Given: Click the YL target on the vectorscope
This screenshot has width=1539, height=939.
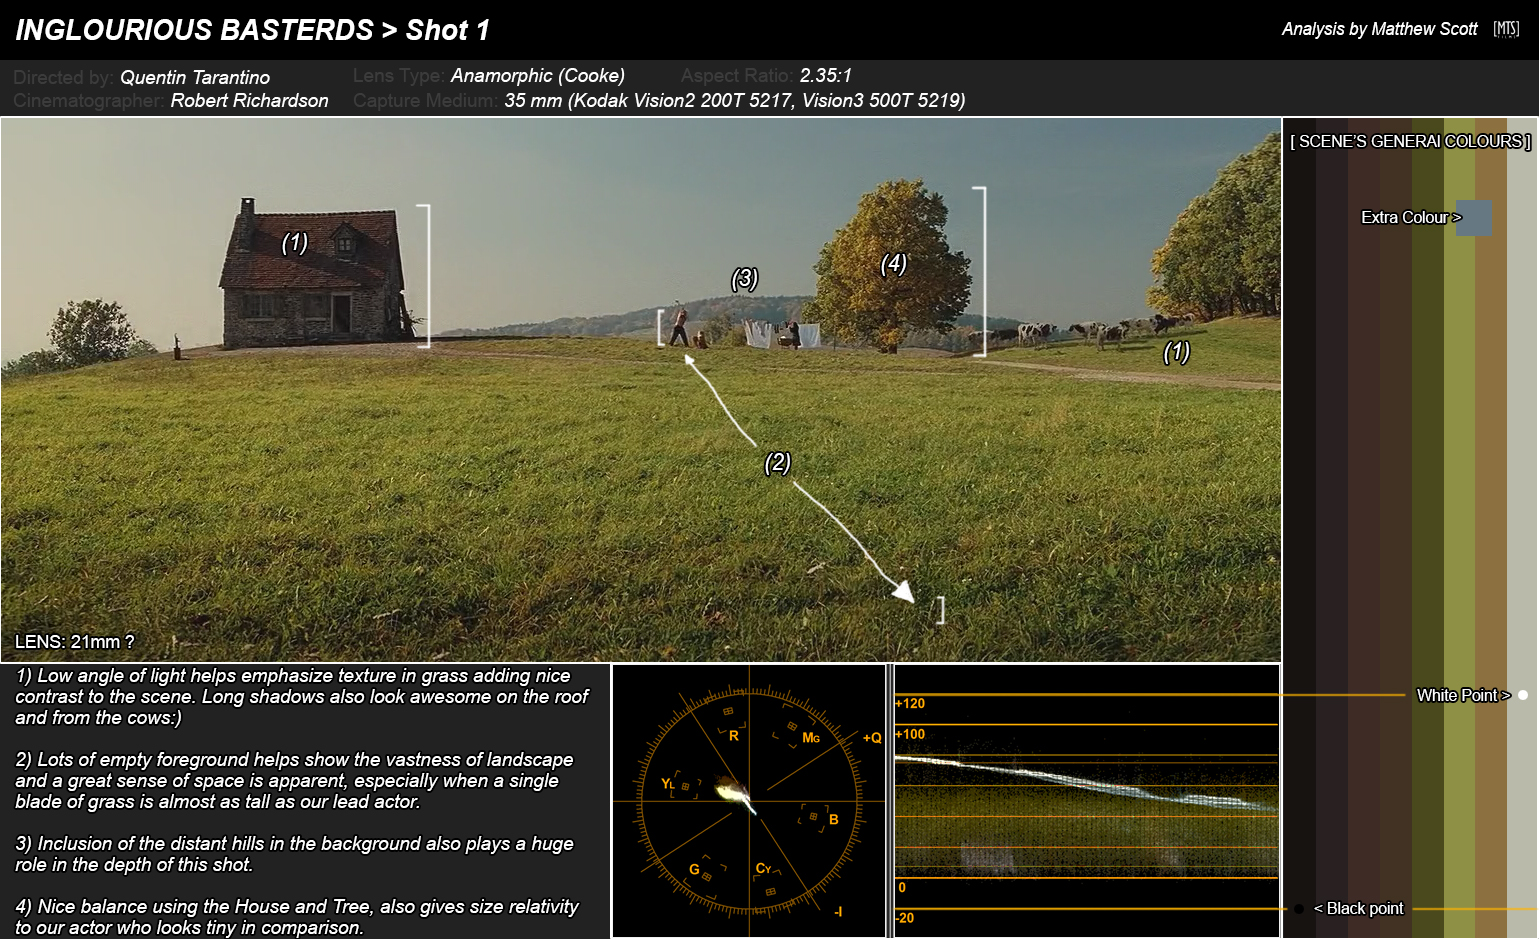Looking at the screenshot, I should tap(680, 785).
